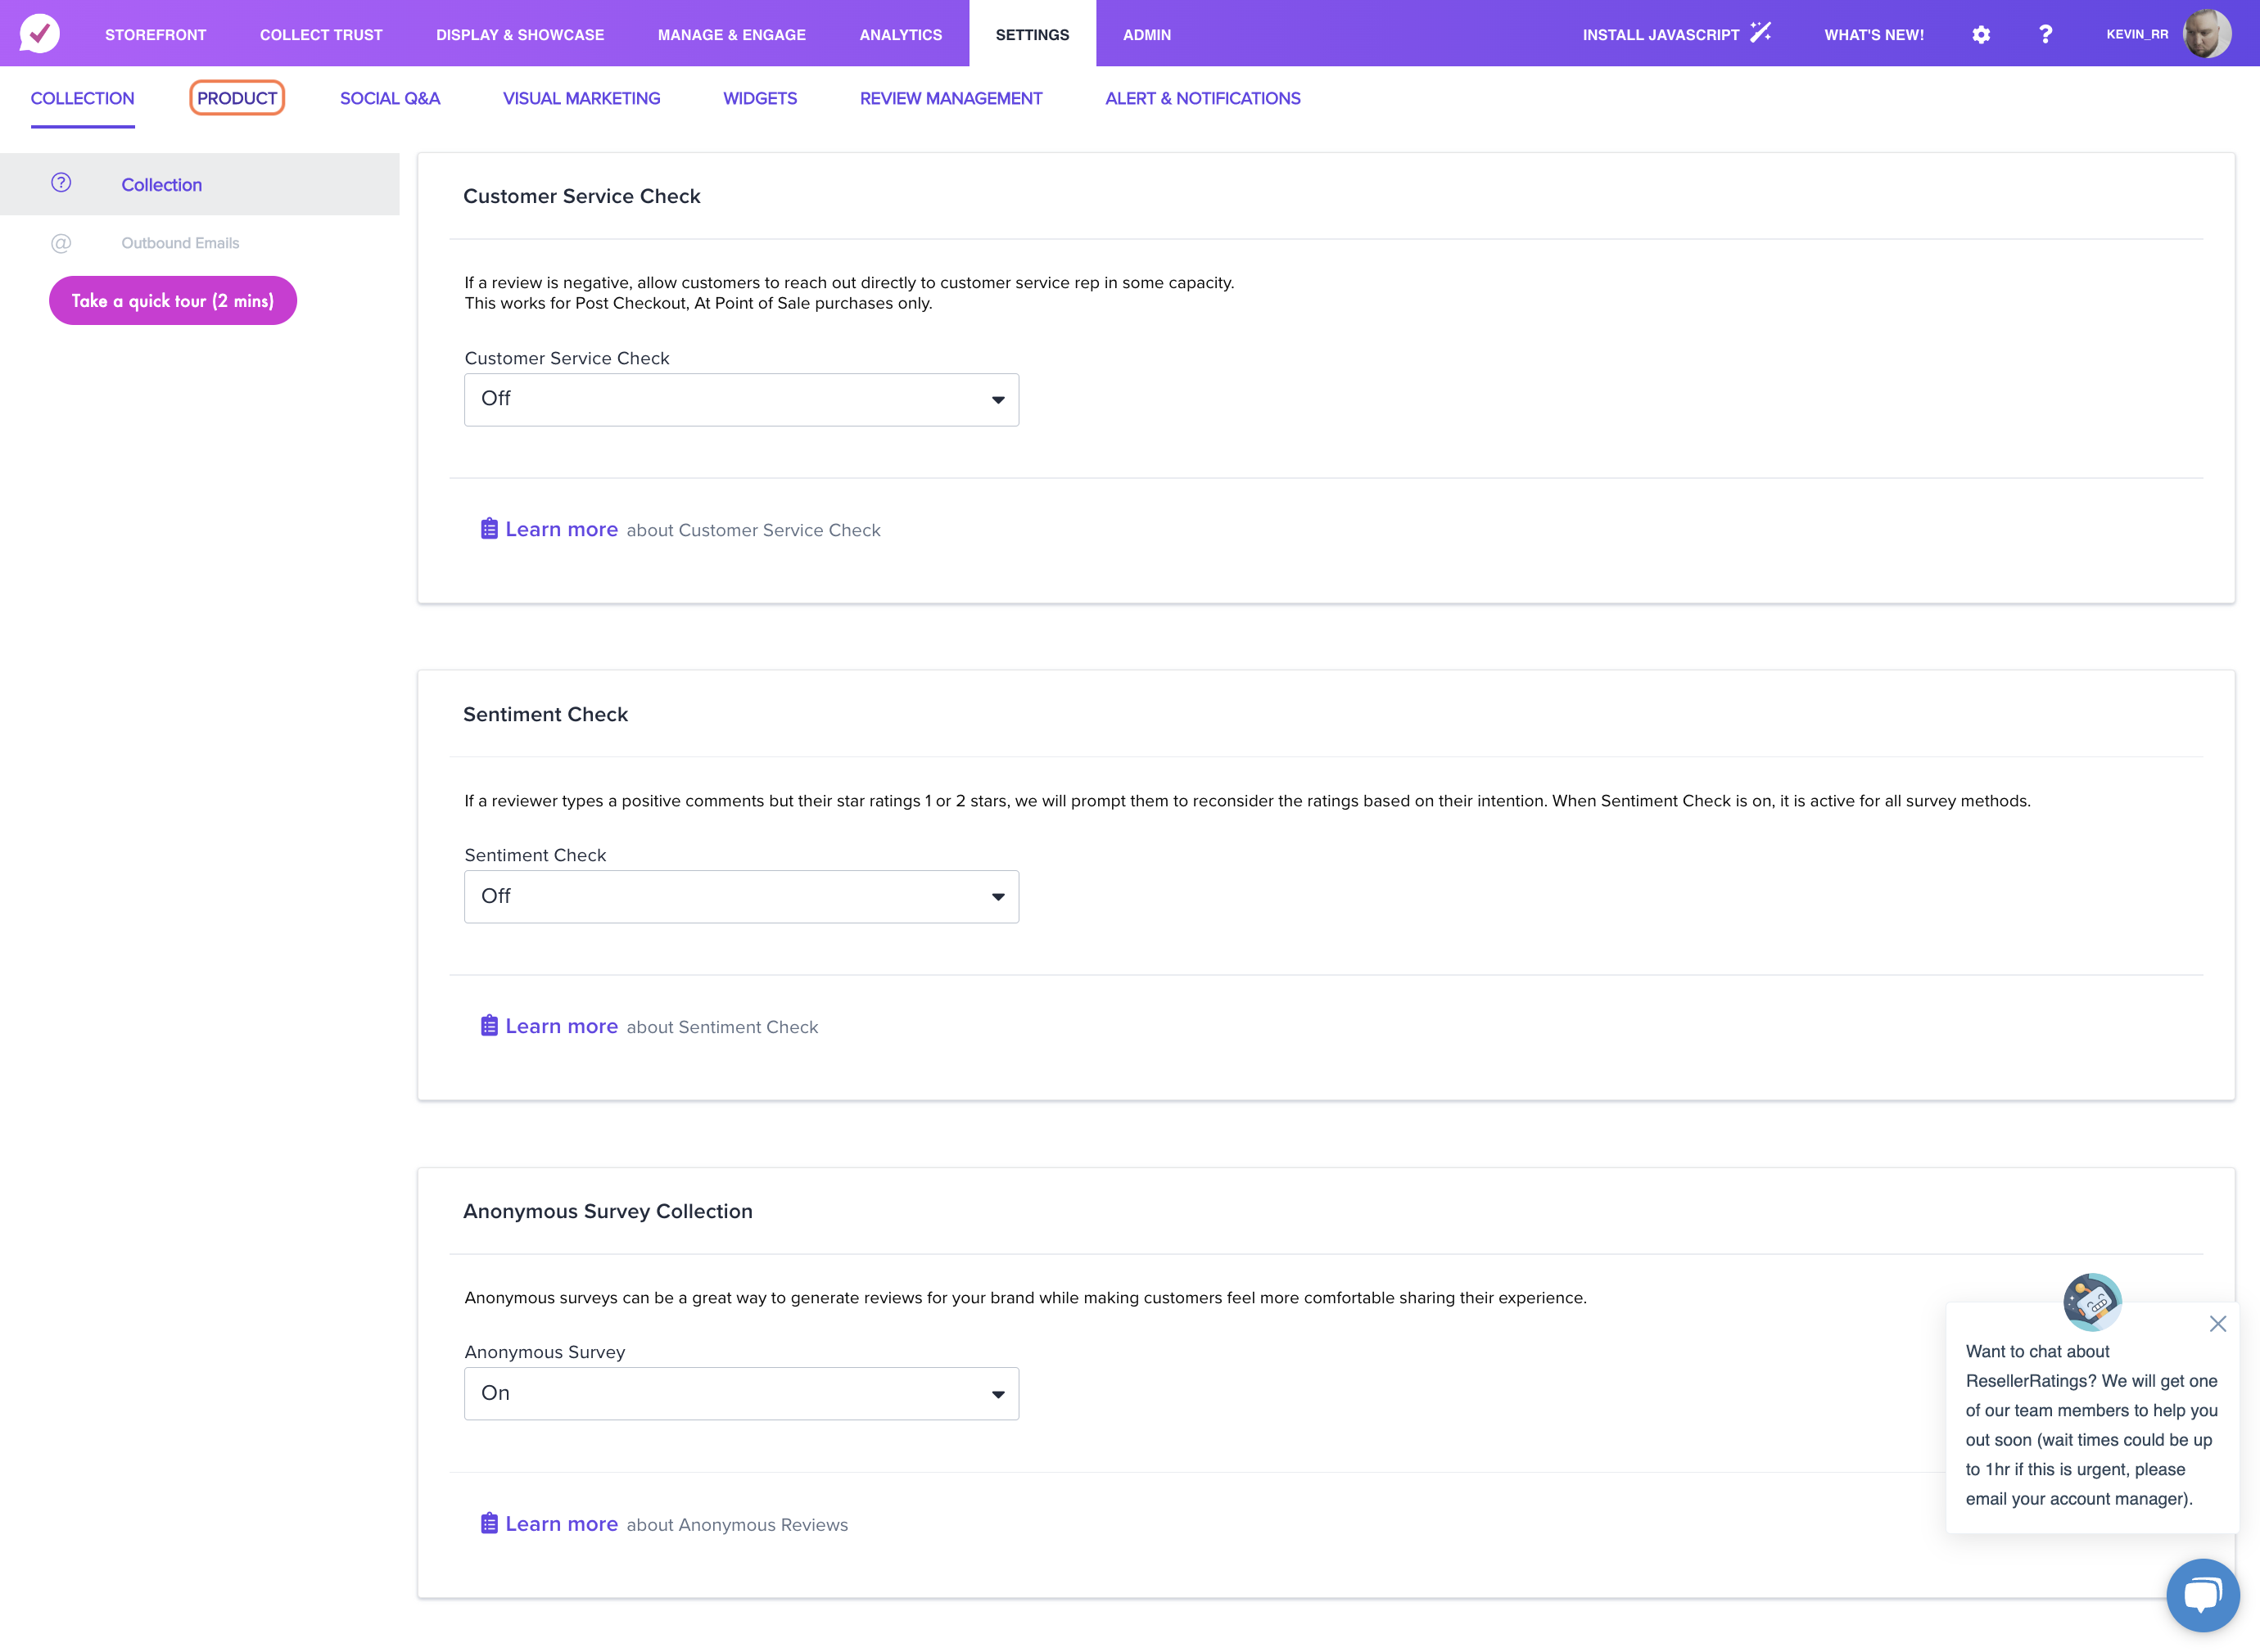
Task: Click Take a quick tour button
Action: click(172, 300)
